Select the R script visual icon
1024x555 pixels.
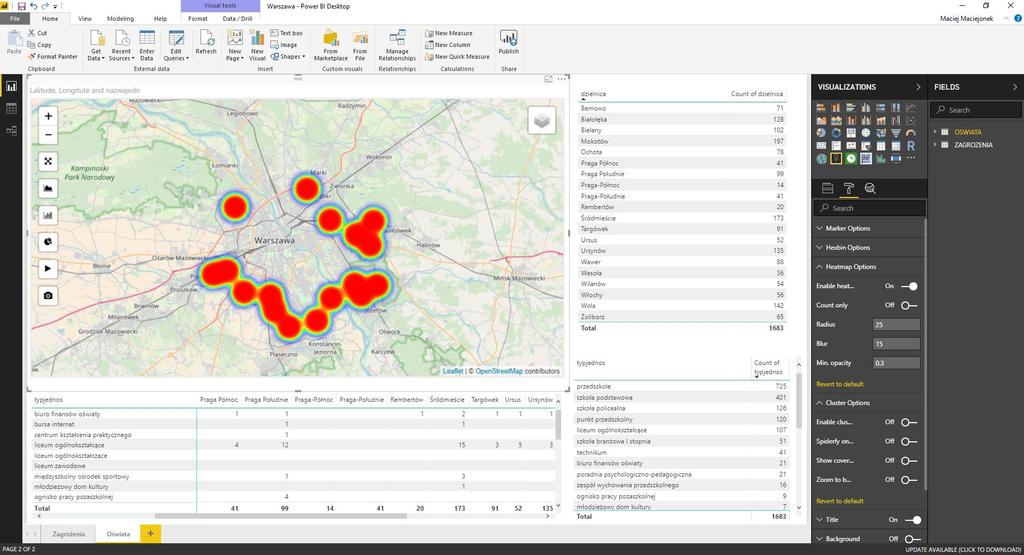pos(910,146)
